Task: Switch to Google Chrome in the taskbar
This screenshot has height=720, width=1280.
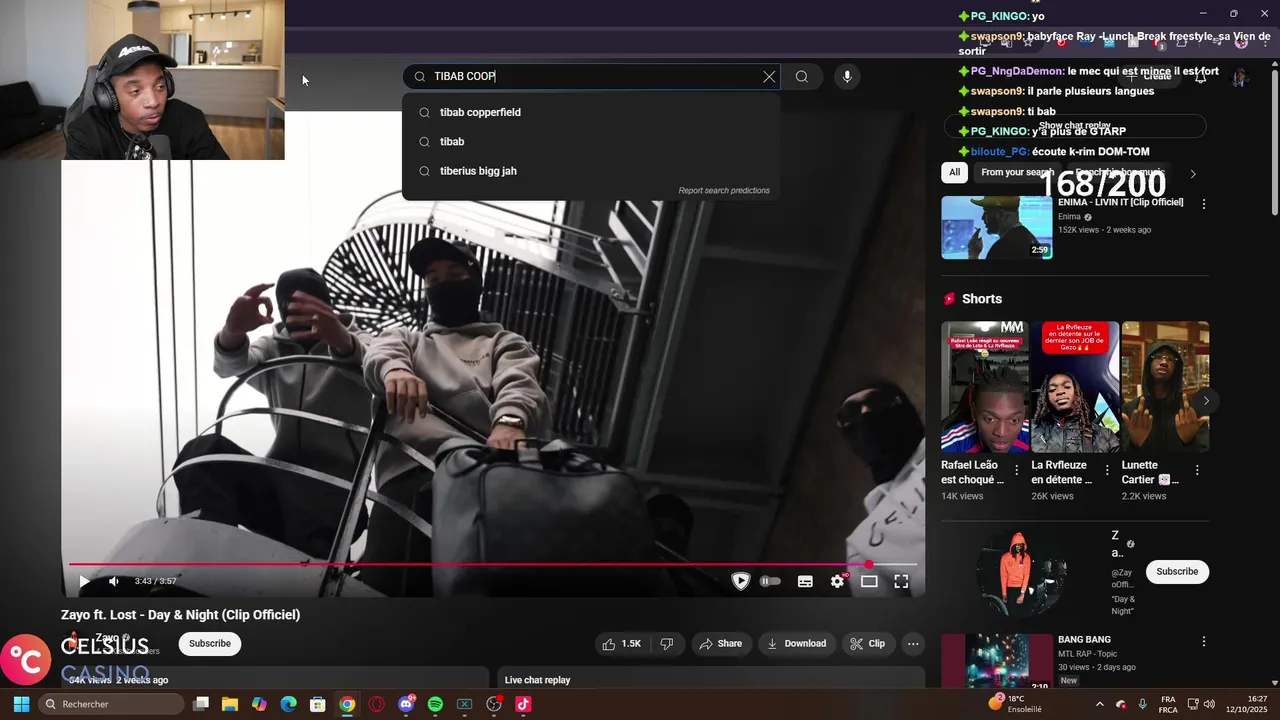Action: pos(347,704)
